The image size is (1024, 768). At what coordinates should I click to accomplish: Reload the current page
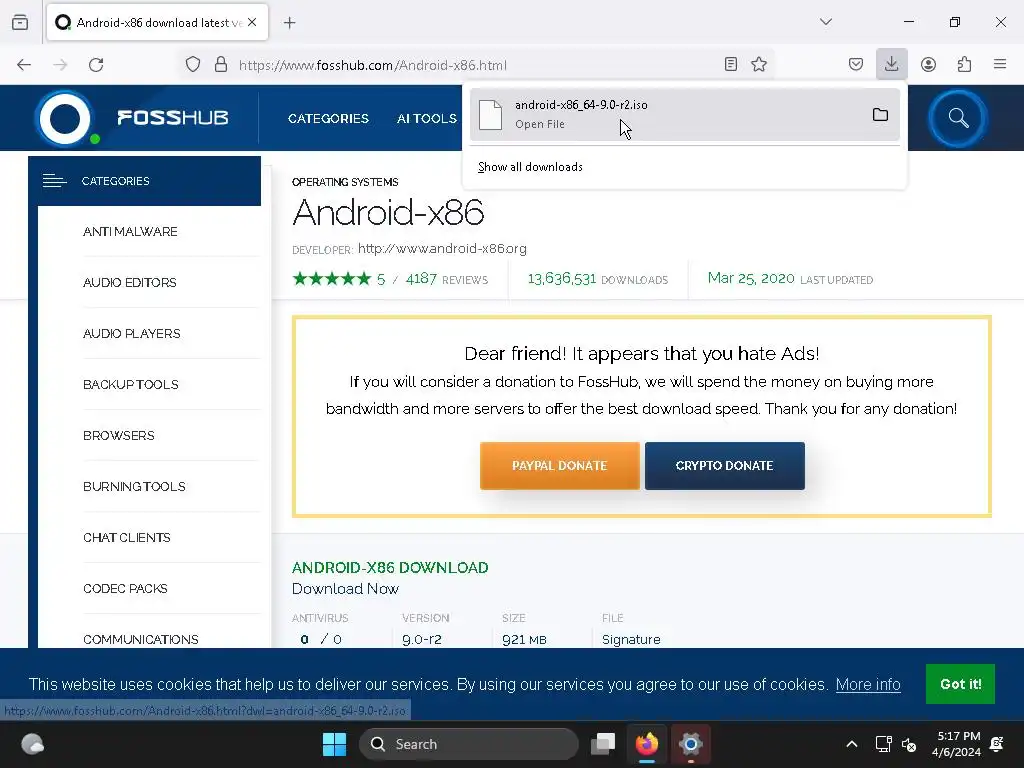tap(97, 65)
